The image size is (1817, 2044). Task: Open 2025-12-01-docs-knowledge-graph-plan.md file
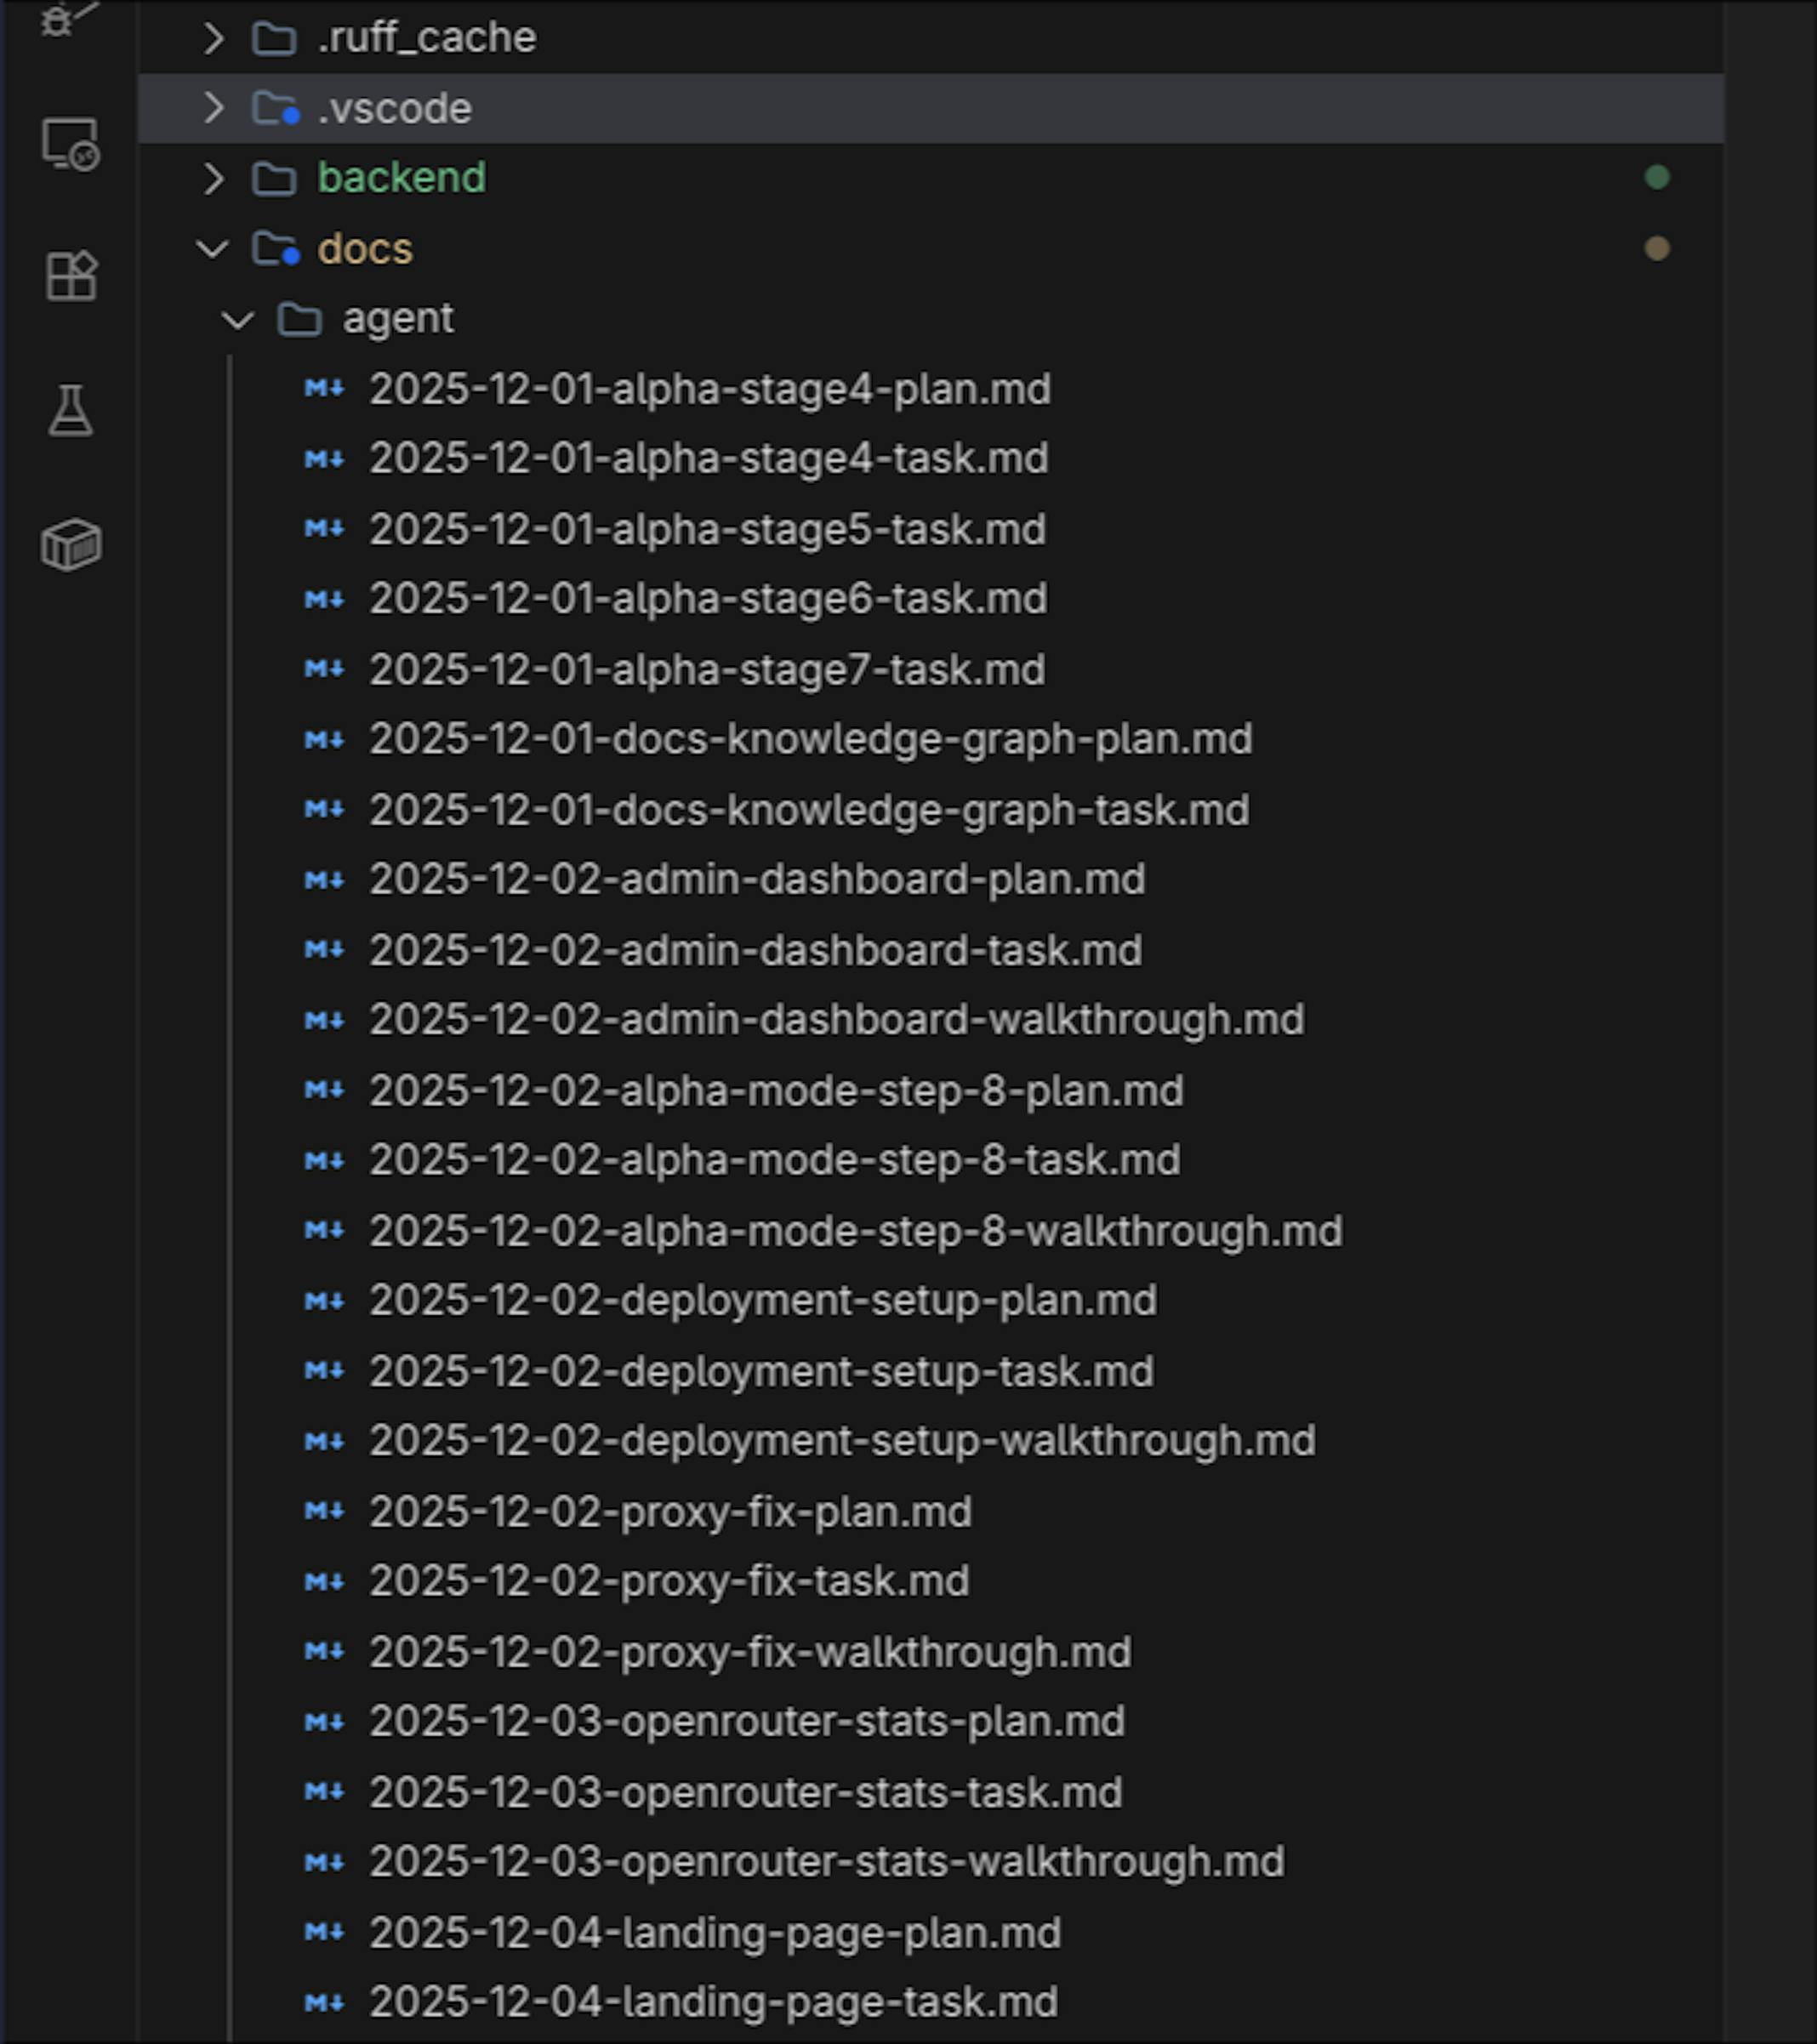[810, 739]
